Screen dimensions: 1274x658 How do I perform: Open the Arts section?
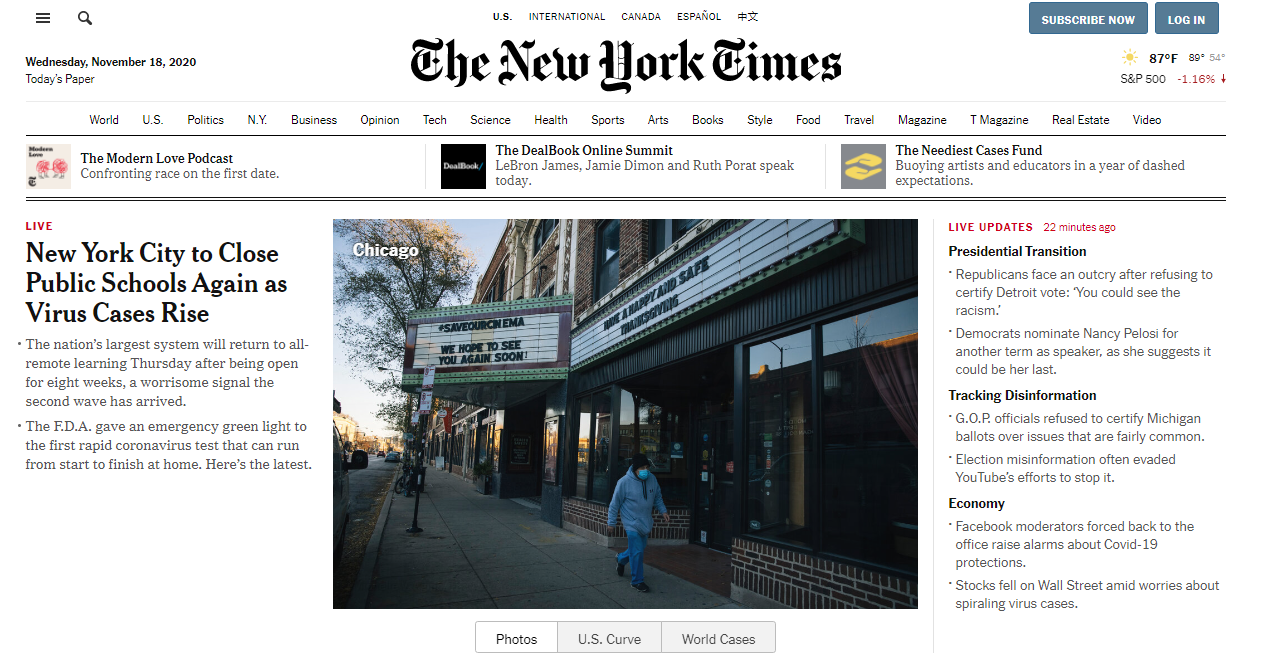[x=658, y=120]
